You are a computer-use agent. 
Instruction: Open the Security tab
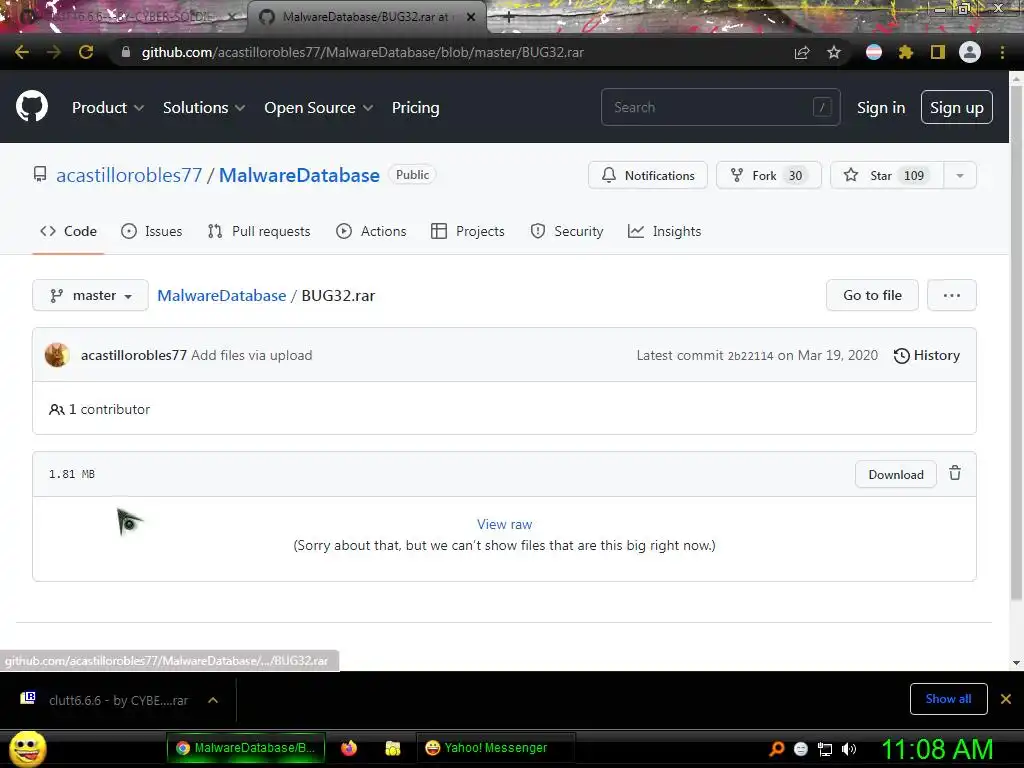567,231
